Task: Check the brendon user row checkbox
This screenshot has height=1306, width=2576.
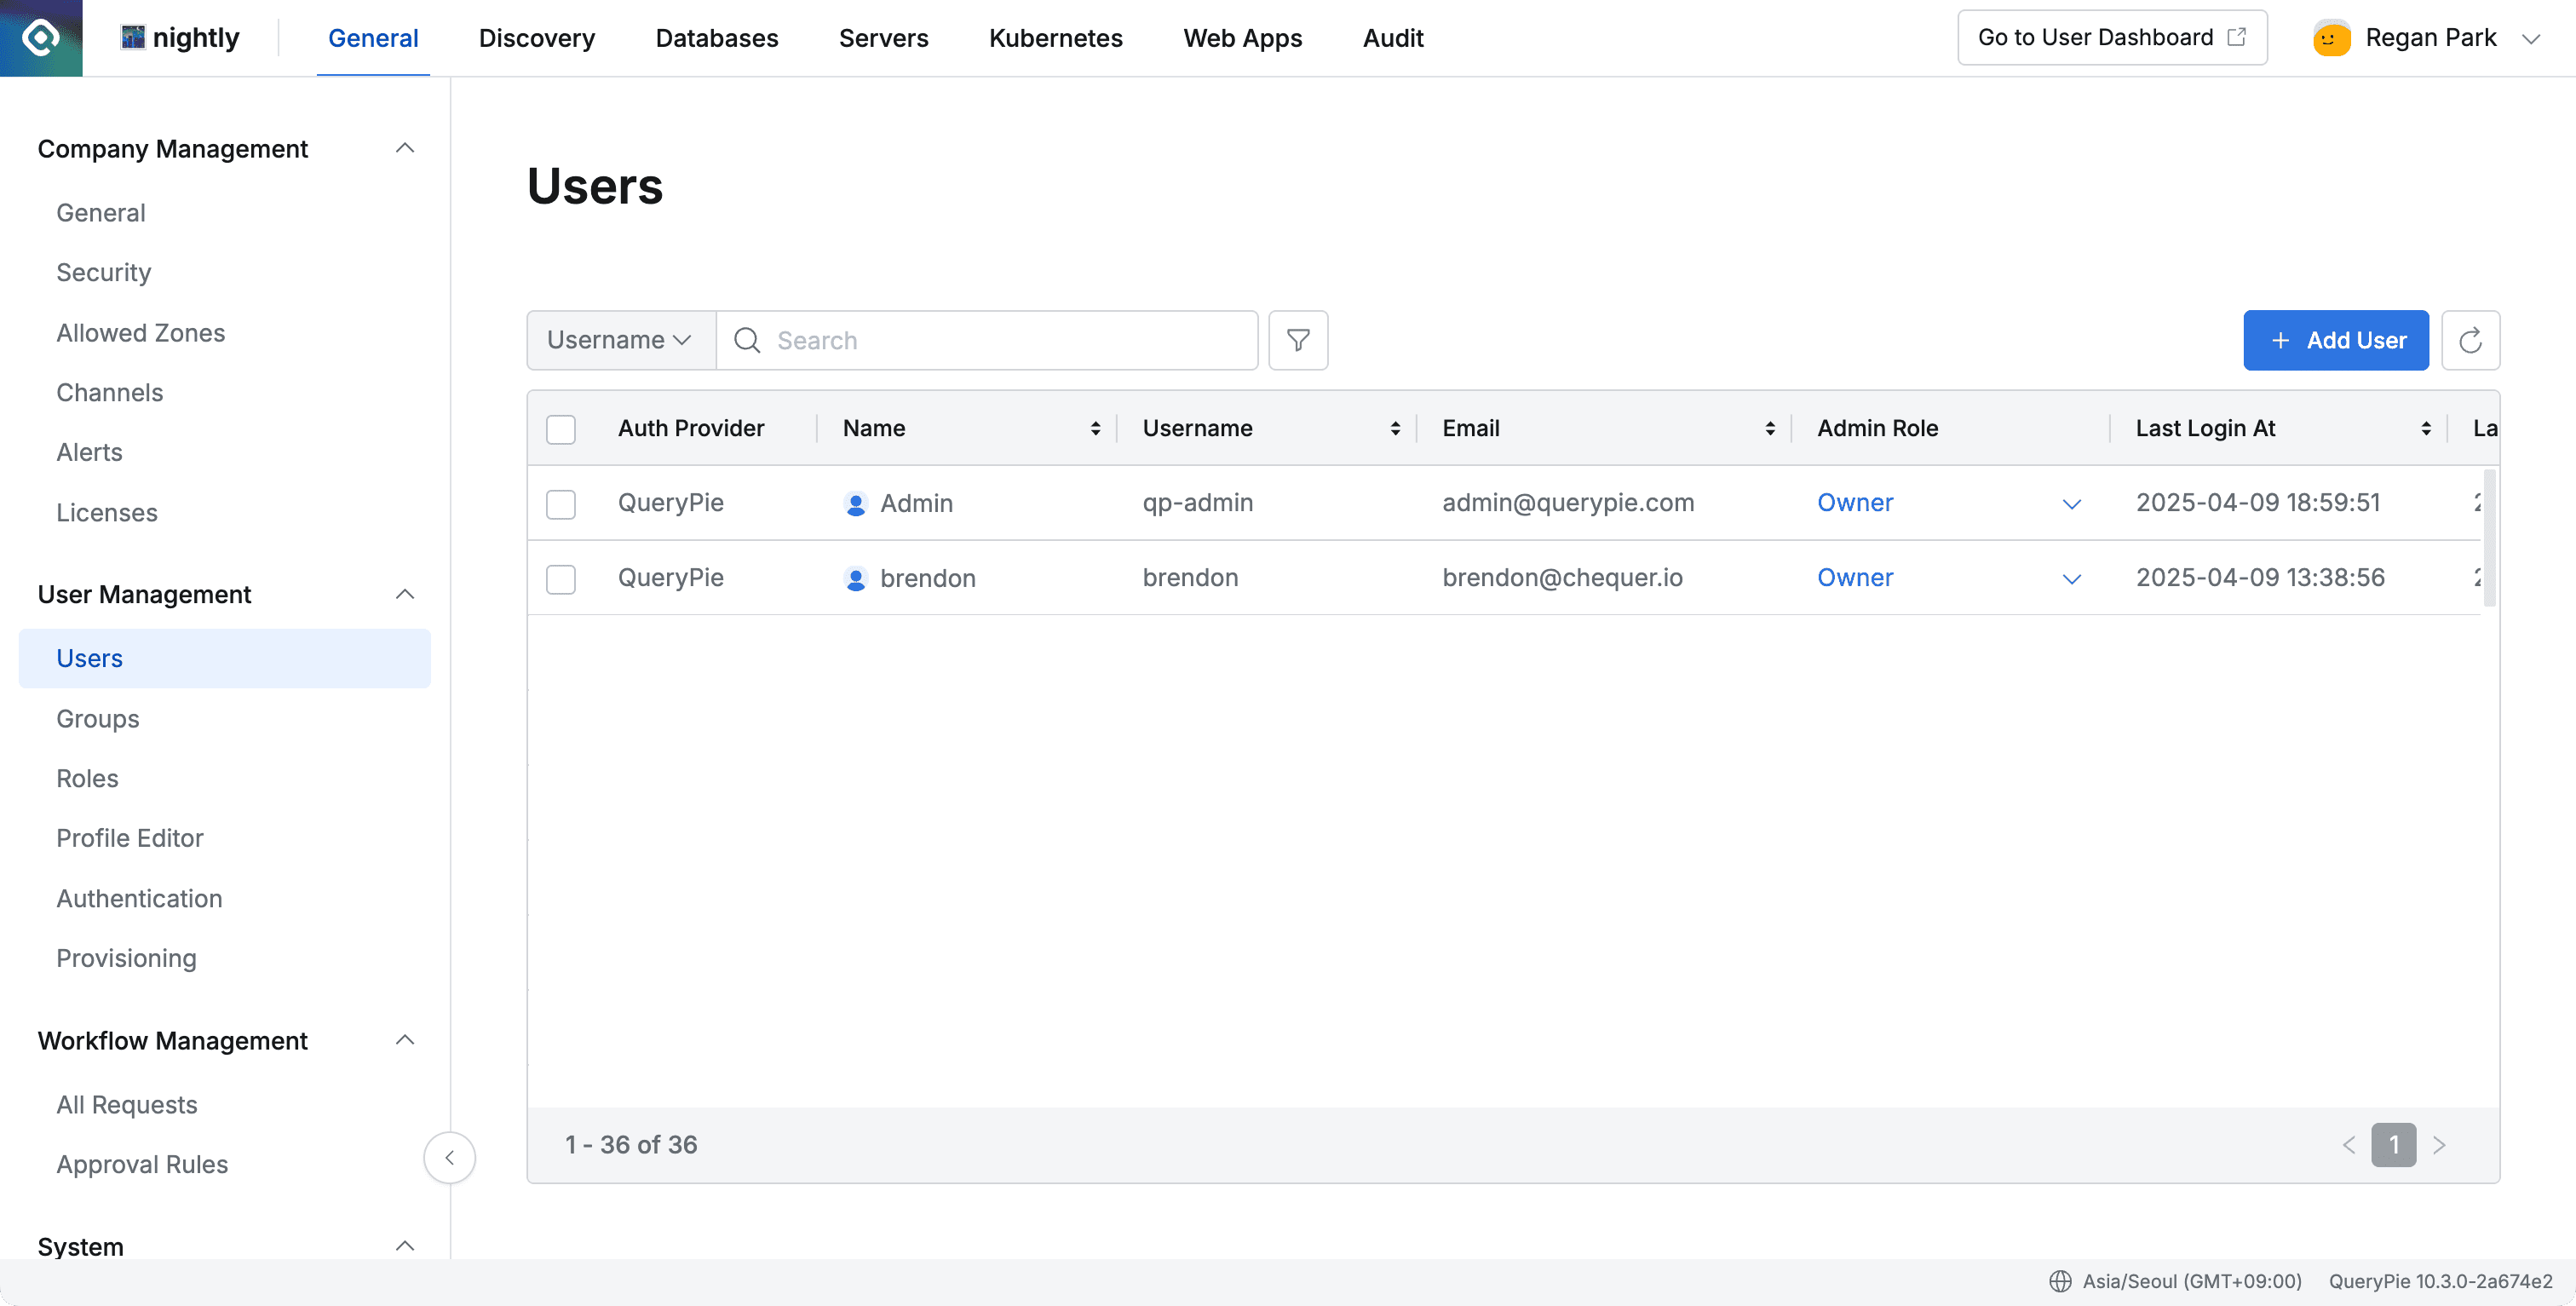Action: pos(561,579)
